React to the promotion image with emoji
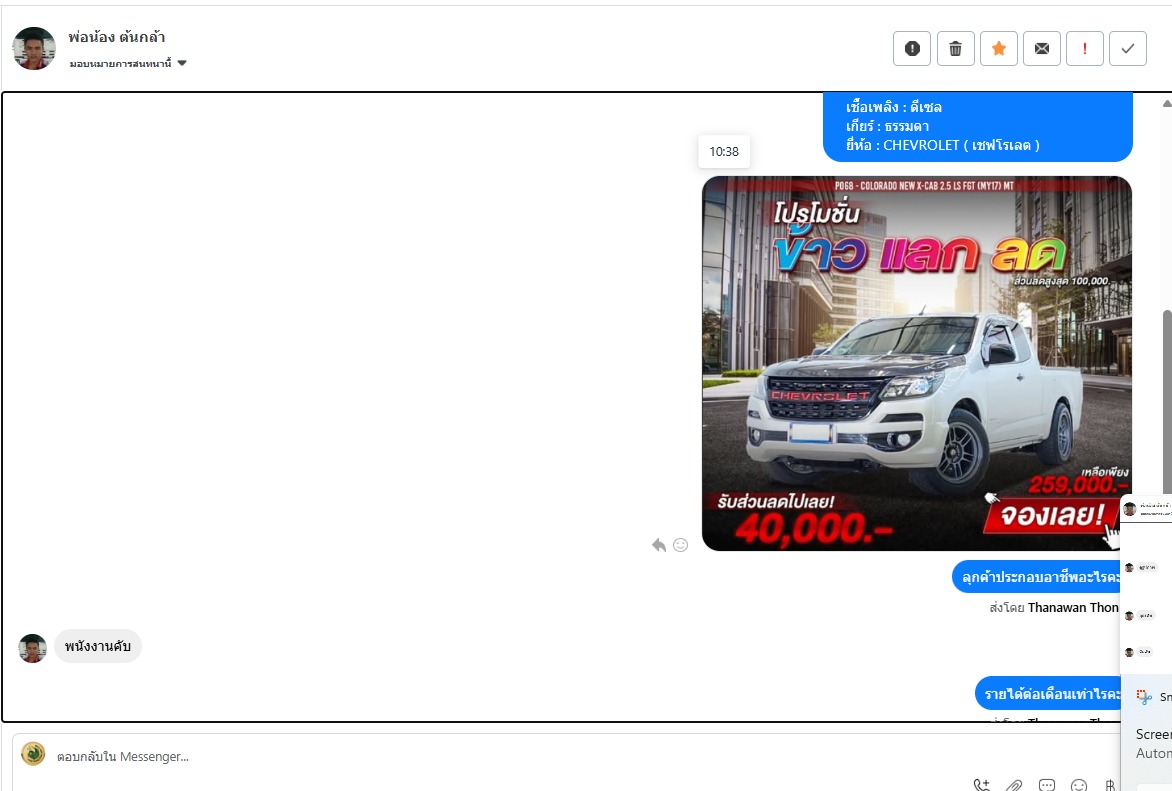 click(680, 545)
